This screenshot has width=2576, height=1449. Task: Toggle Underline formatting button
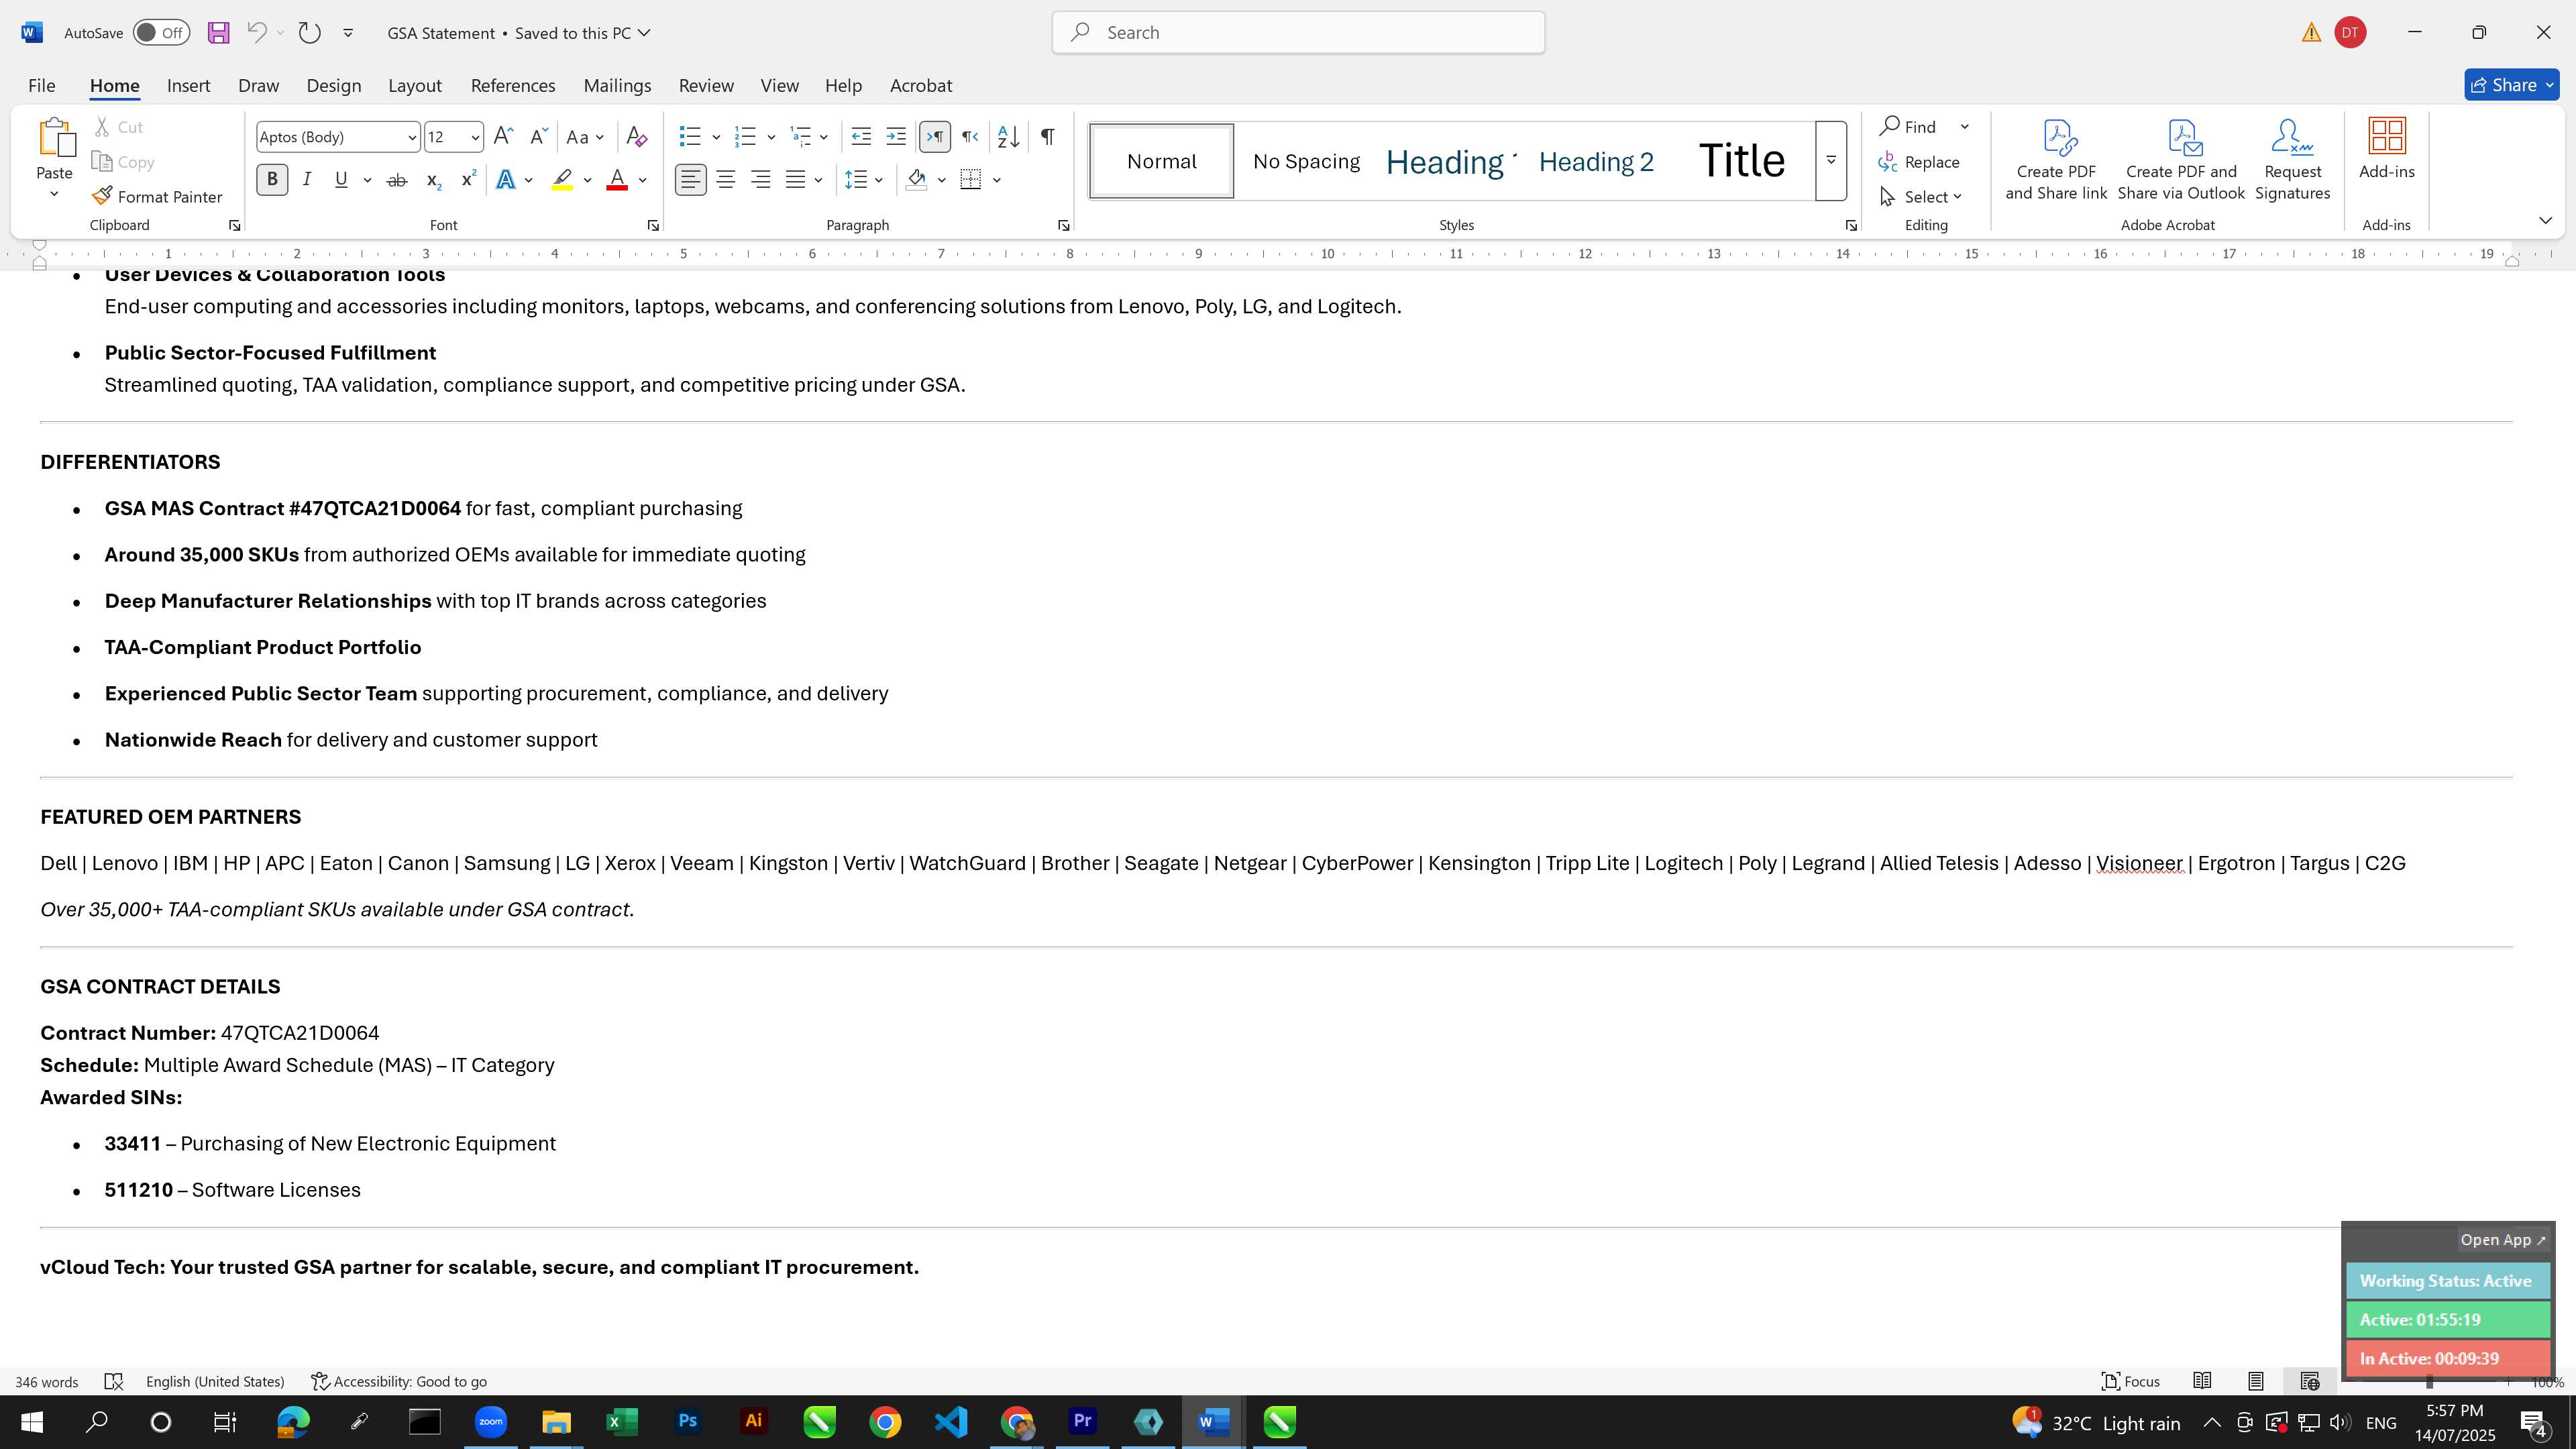(341, 180)
